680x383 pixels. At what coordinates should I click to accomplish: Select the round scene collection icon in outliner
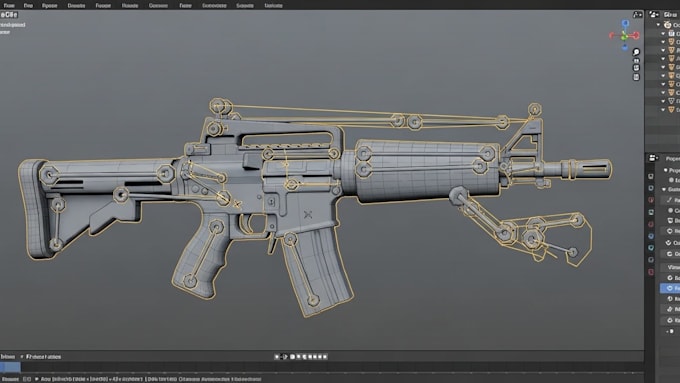(x=668, y=25)
